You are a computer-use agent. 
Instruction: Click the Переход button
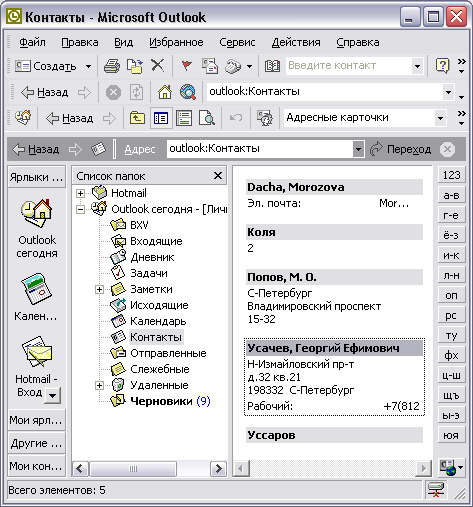(x=400, y=149)
